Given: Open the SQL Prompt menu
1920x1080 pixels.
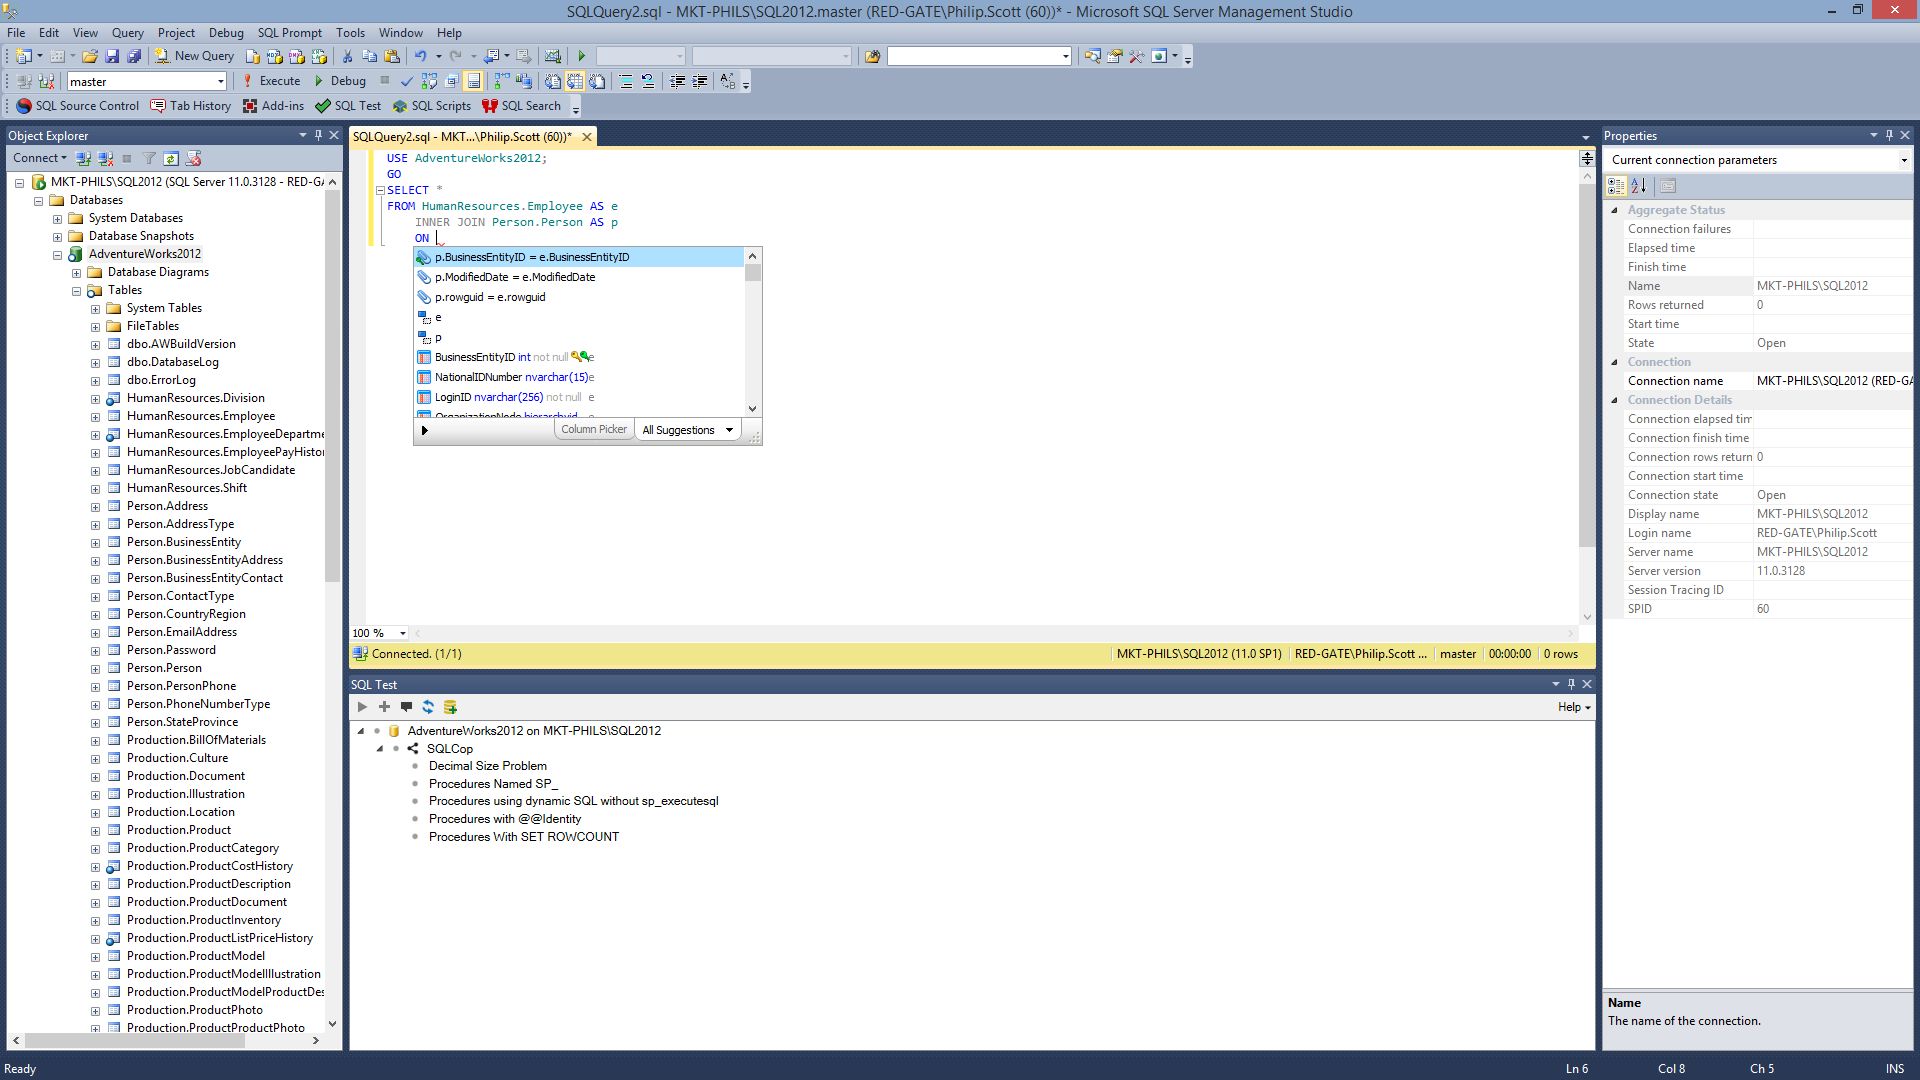Looking at the screenshot, I should click(x=289, y=33).
